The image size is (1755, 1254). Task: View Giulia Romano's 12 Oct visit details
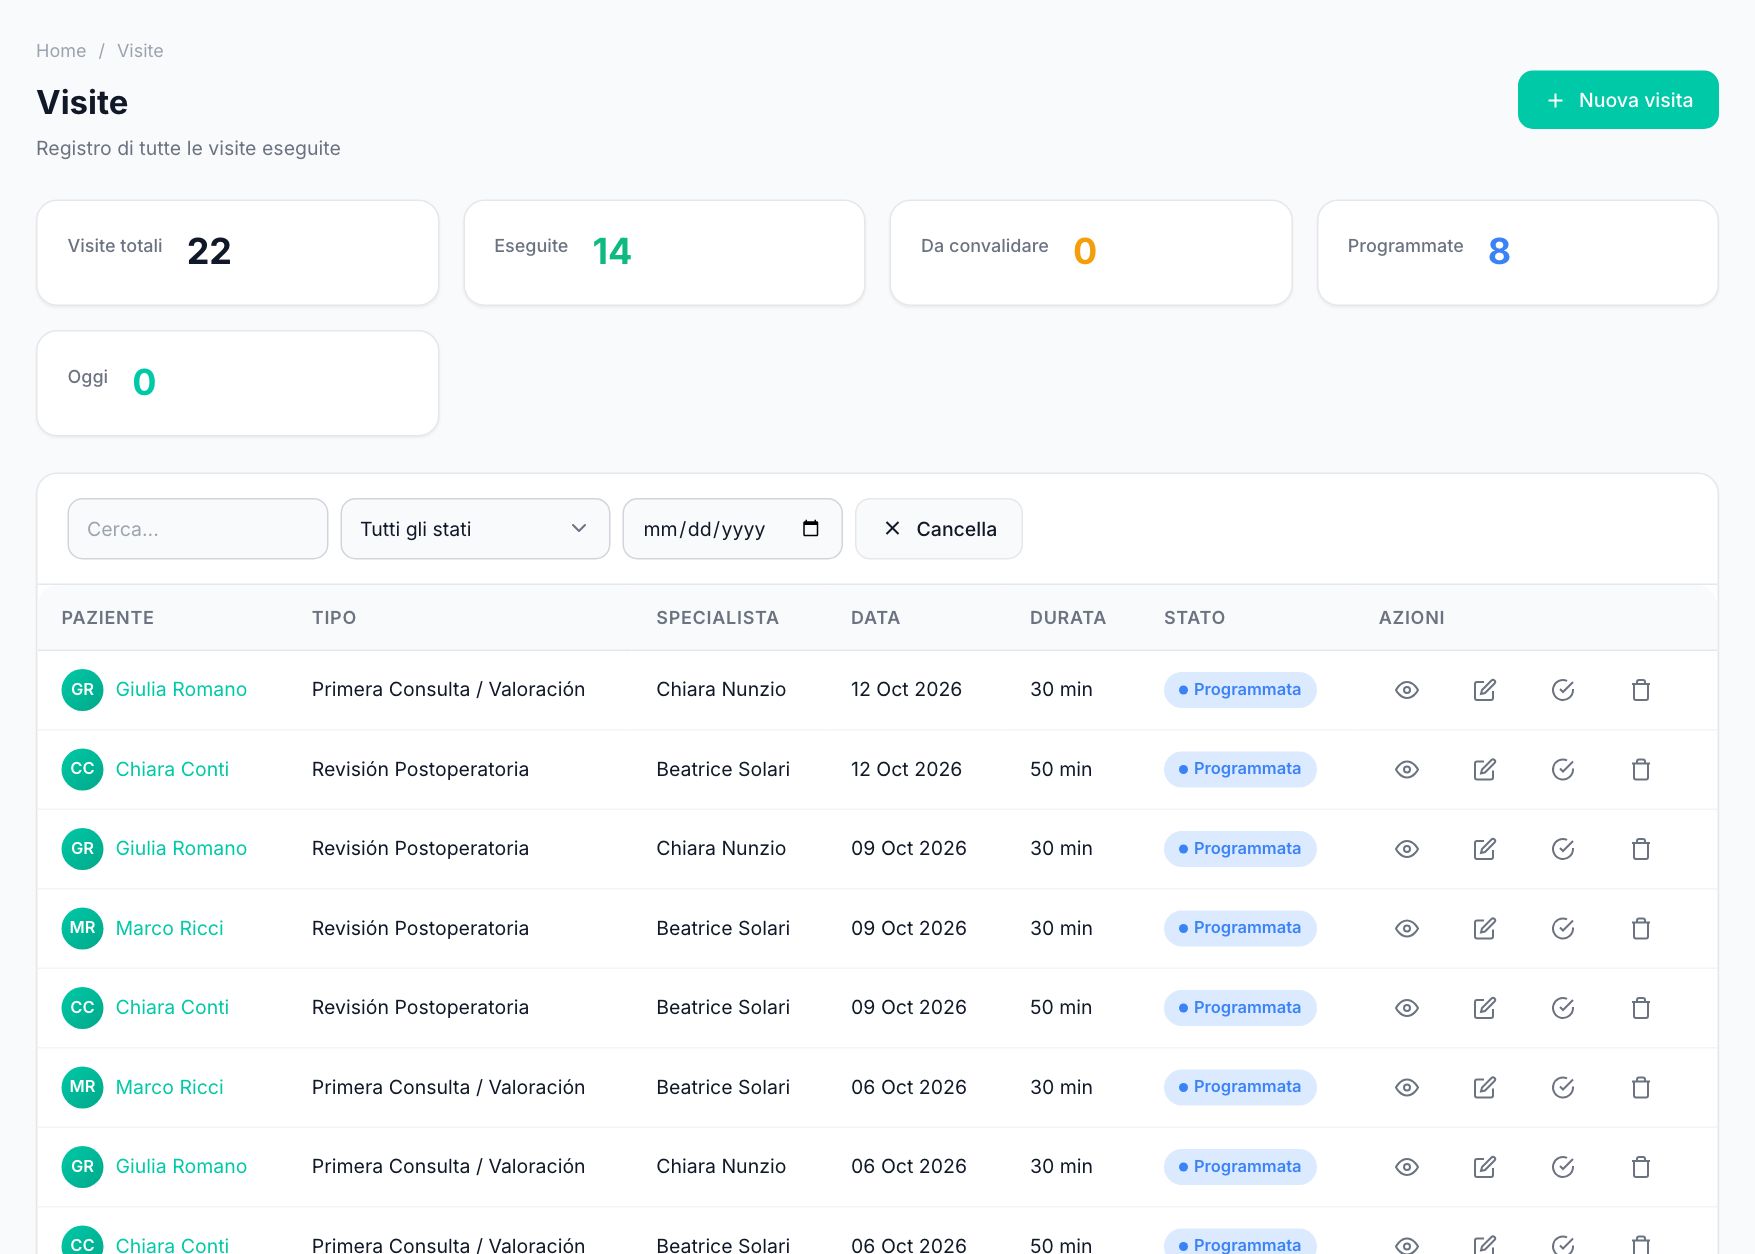1406,690
